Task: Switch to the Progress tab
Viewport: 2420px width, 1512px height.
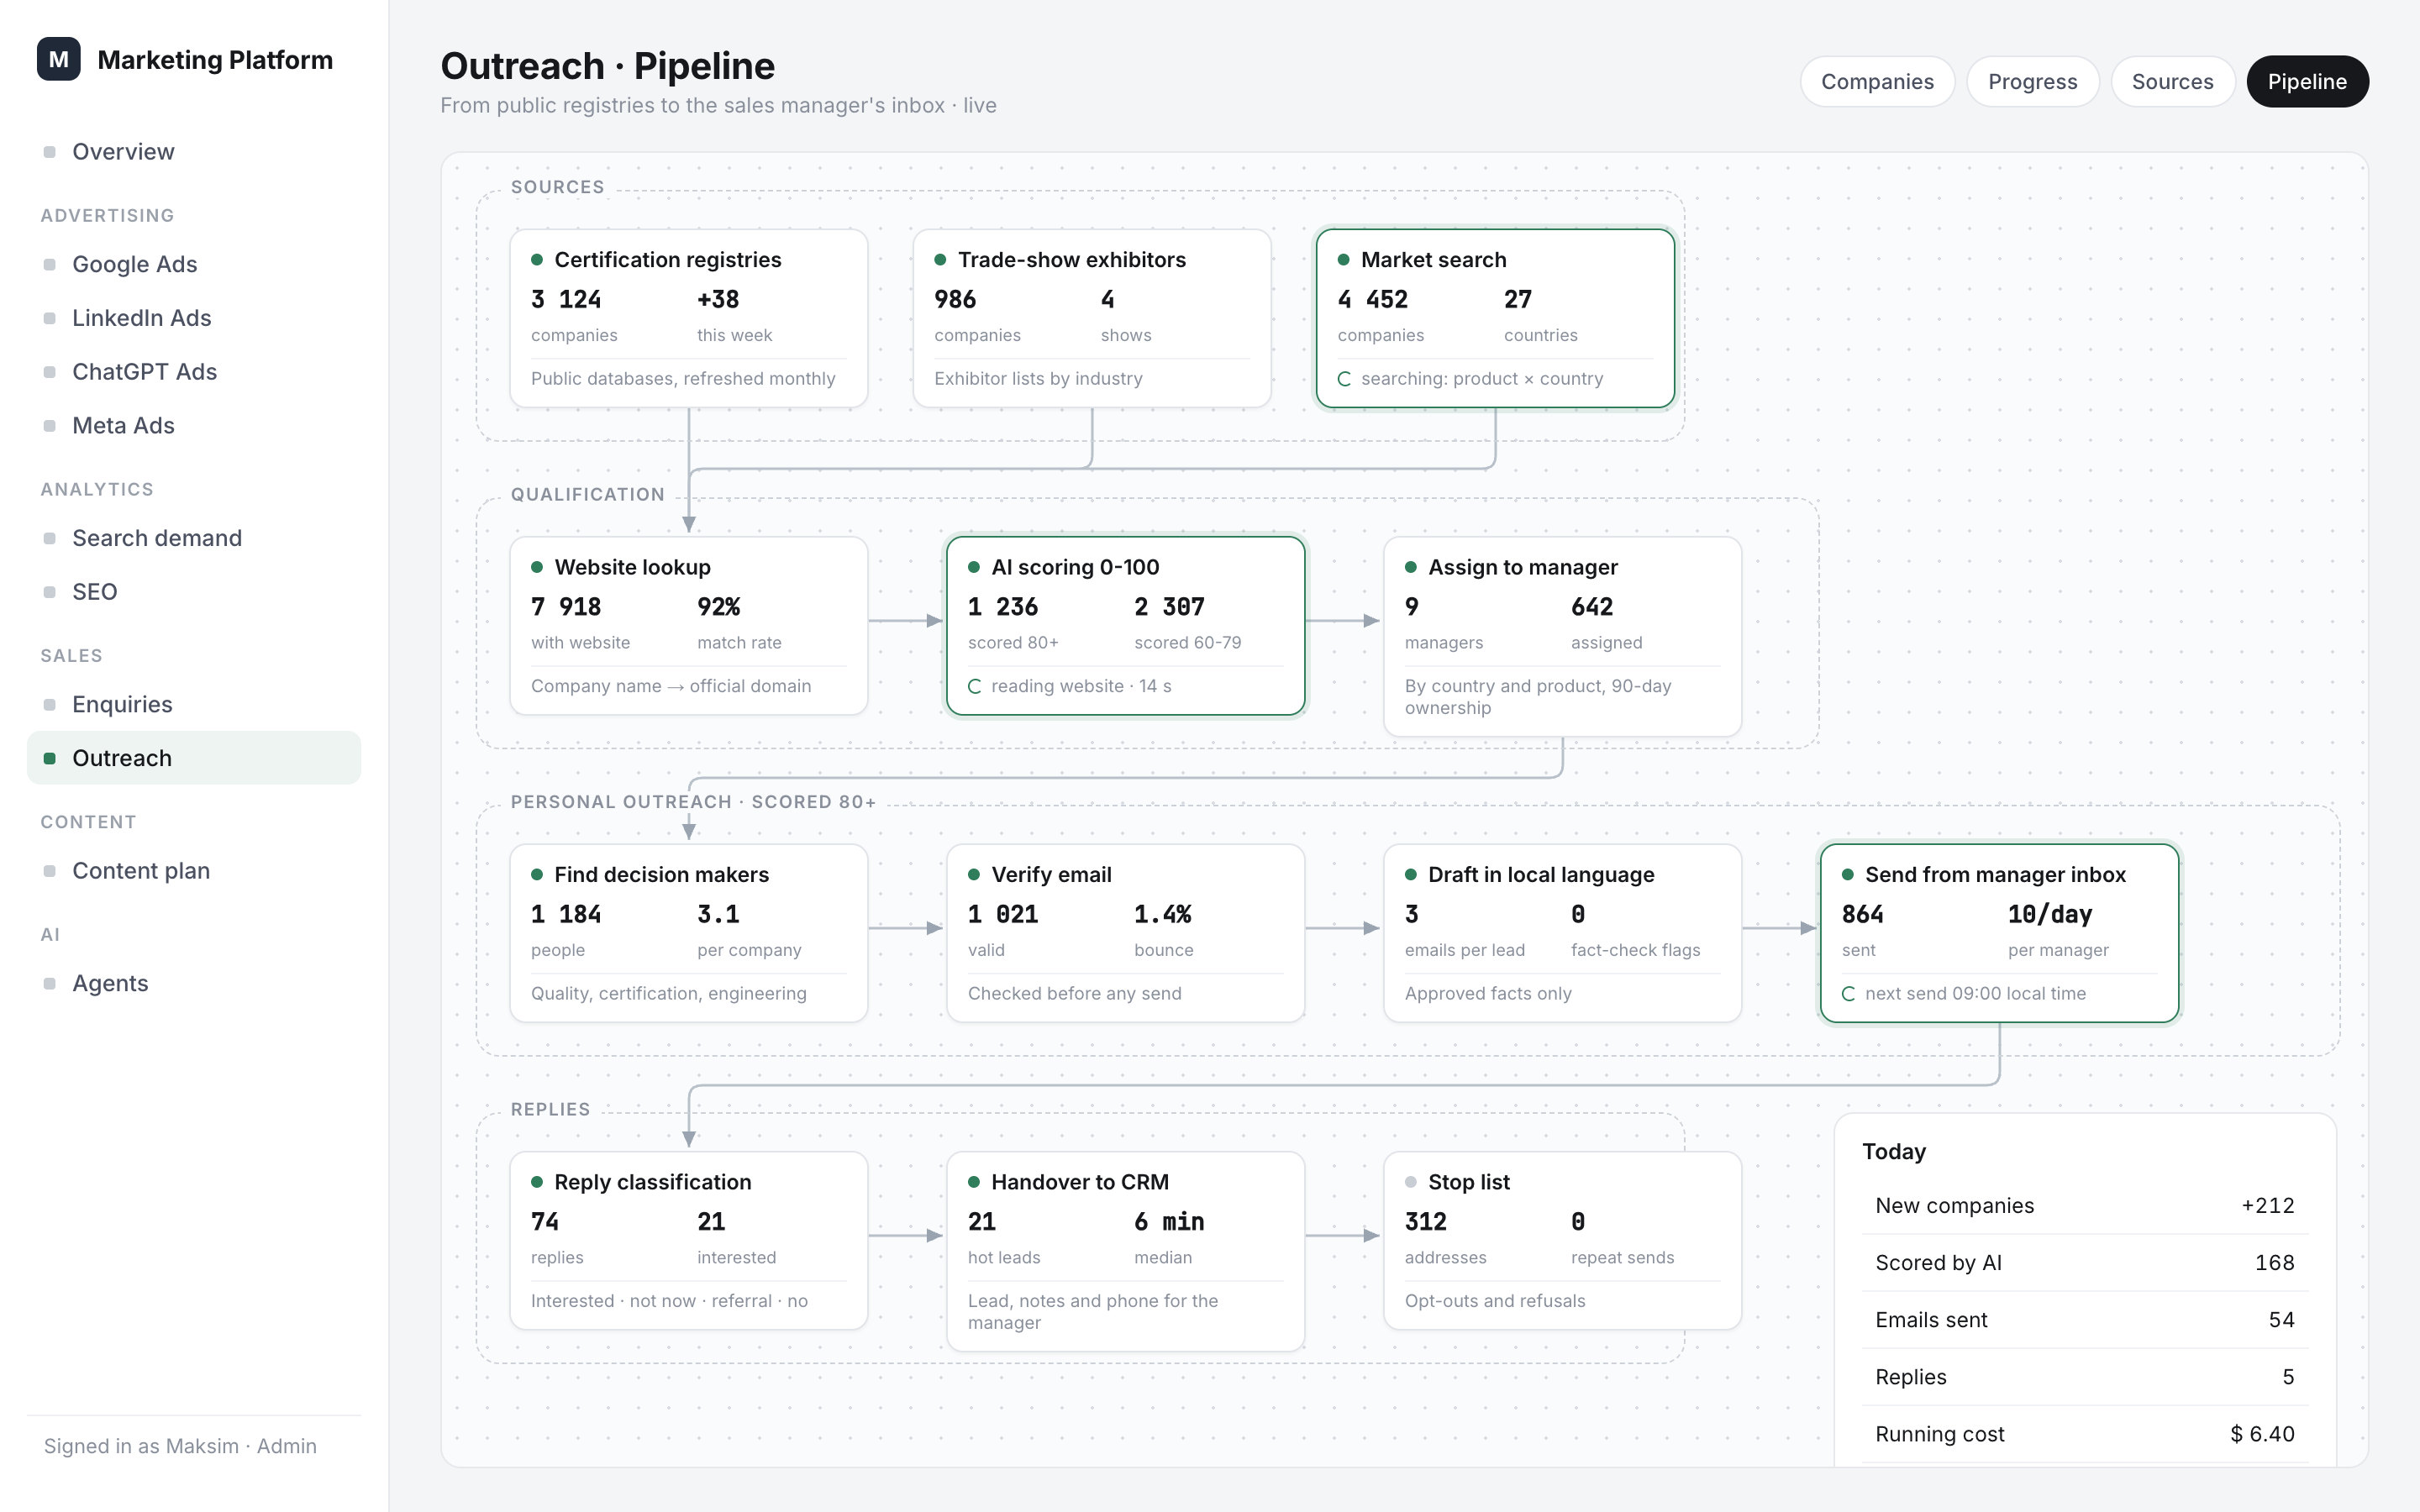Action: pos(2032,81)
